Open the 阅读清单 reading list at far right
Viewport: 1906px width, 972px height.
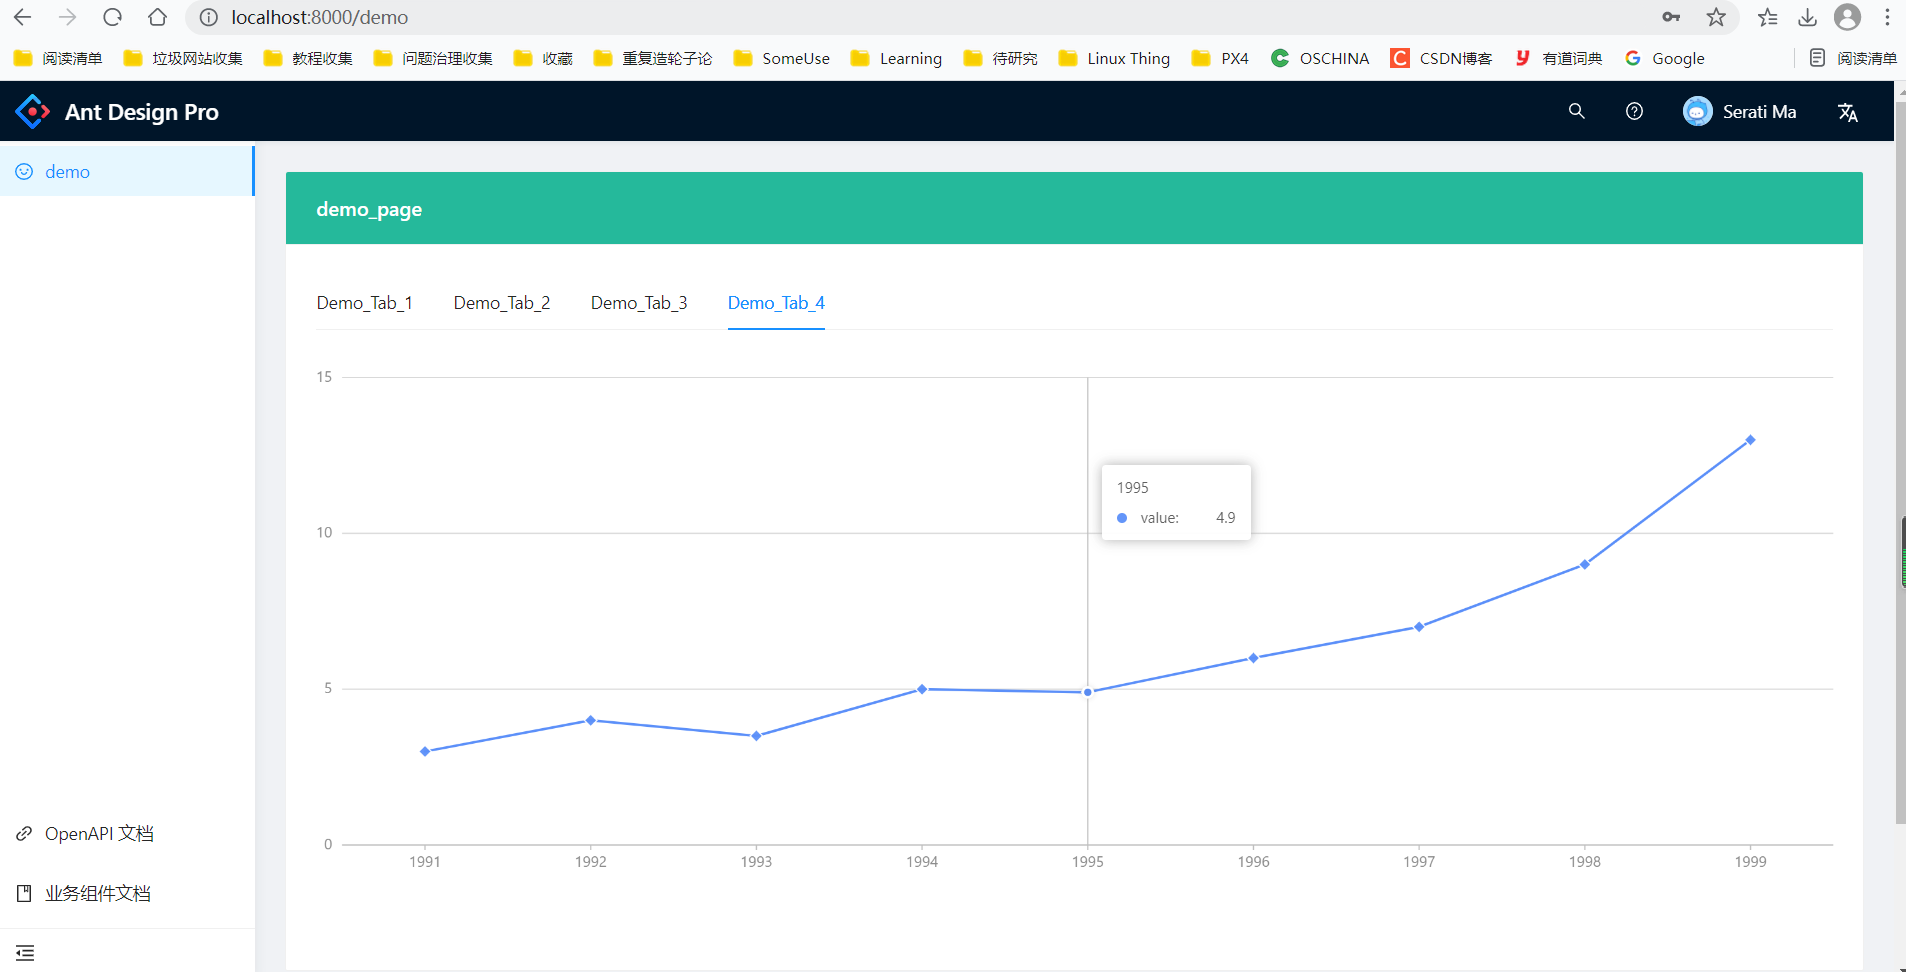[x=1853, y=58]
